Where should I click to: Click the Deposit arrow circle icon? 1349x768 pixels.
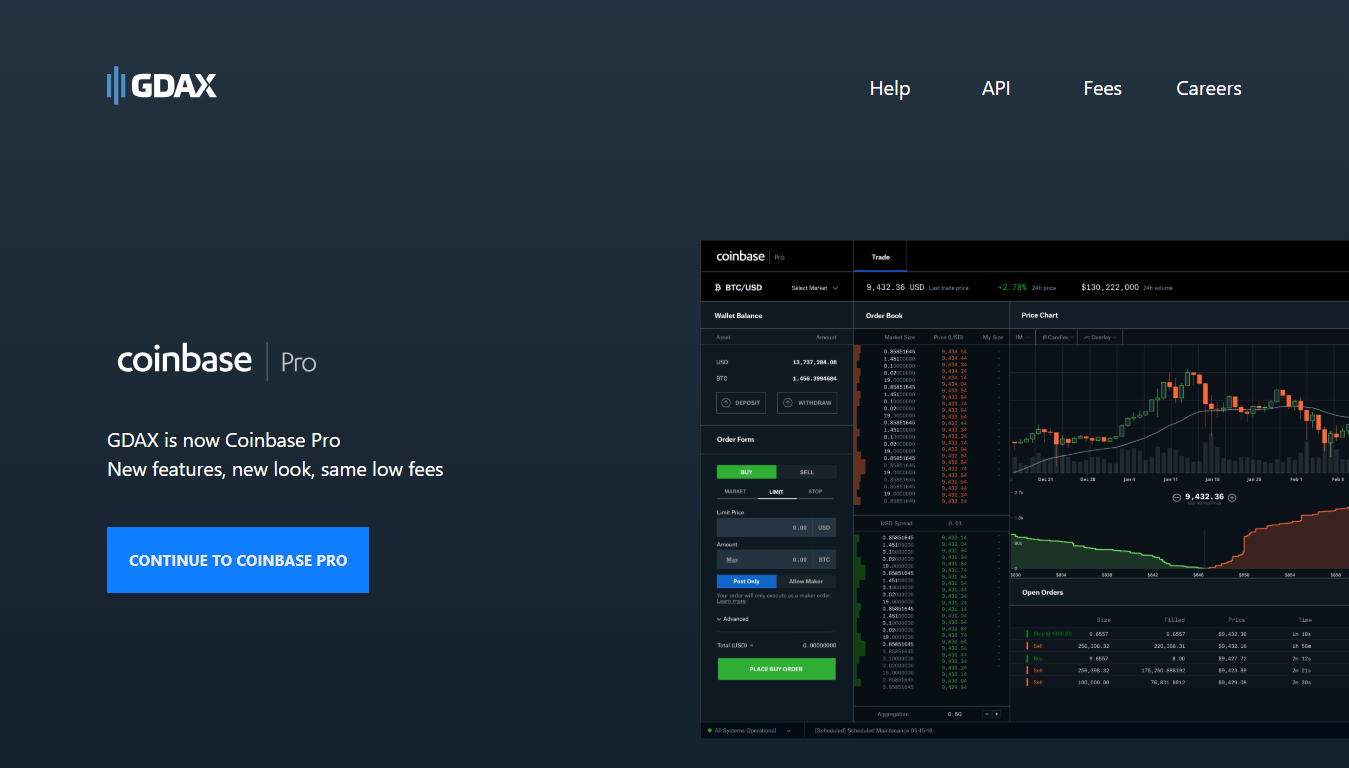[x=726, y=403]
